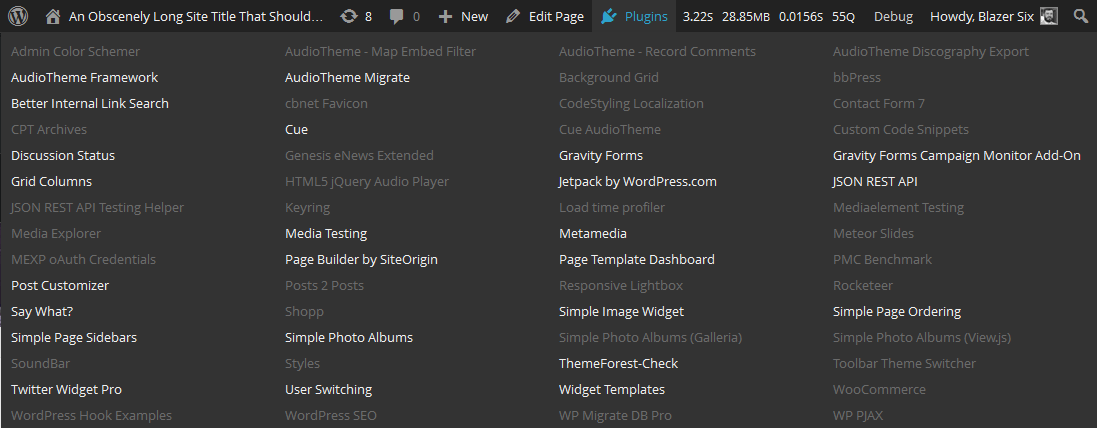The width and height of the screenshot is (1097, 428).
Task: Choose AudioTheme Framework from the plugins list
Action: click(x=84, y=77)
